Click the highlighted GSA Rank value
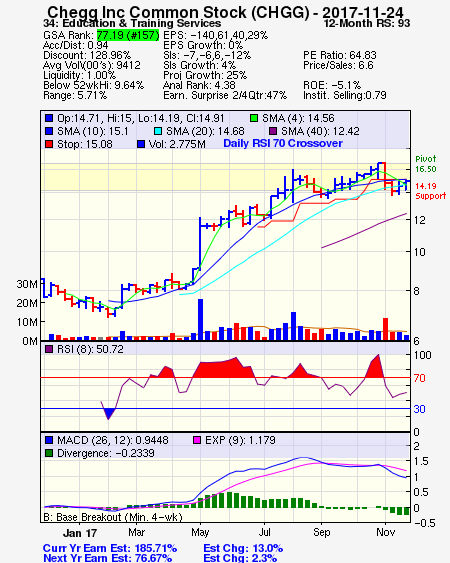 [128, 35]
